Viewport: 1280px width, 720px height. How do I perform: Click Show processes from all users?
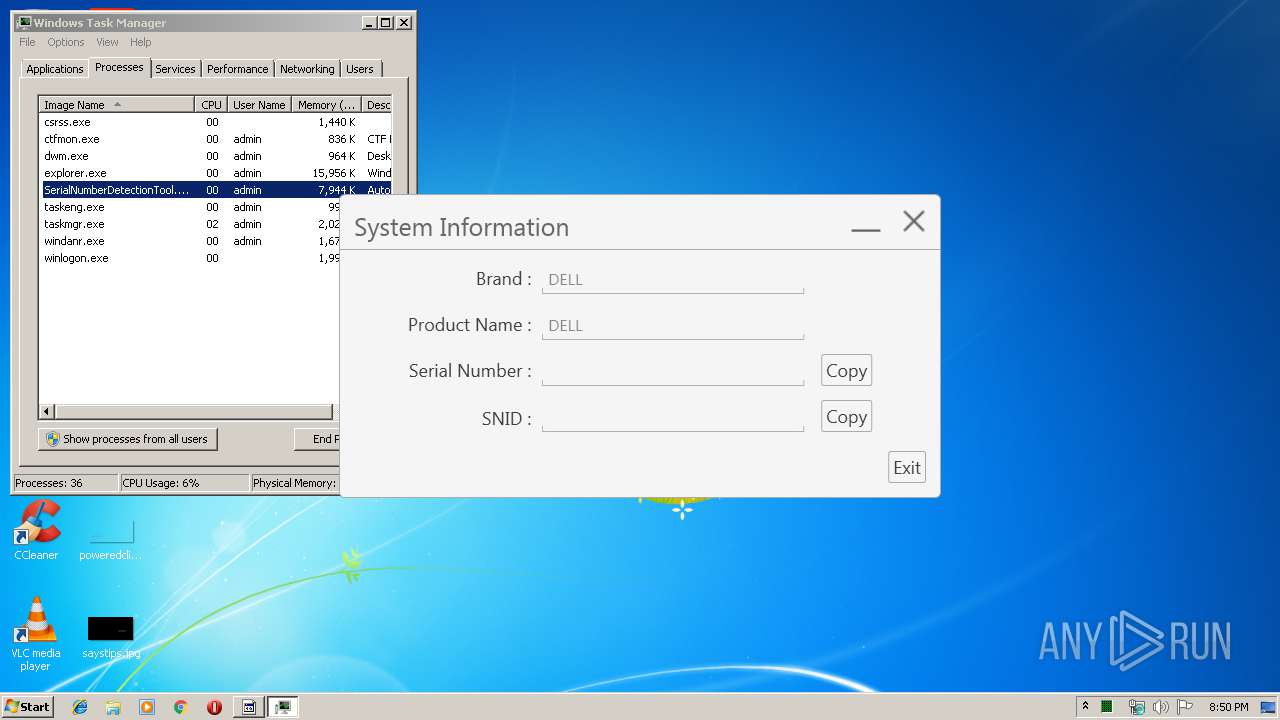point(127,439)
